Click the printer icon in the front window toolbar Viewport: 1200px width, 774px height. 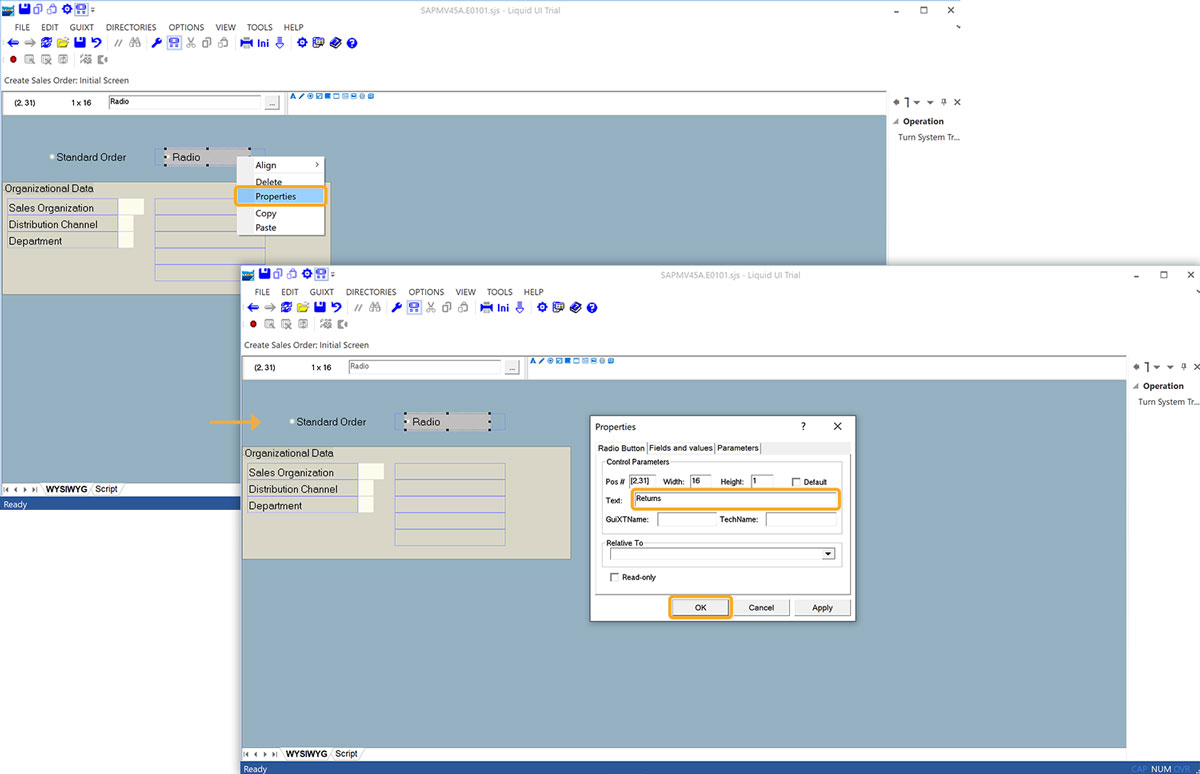pyautogui.click(x=486, y=308)
